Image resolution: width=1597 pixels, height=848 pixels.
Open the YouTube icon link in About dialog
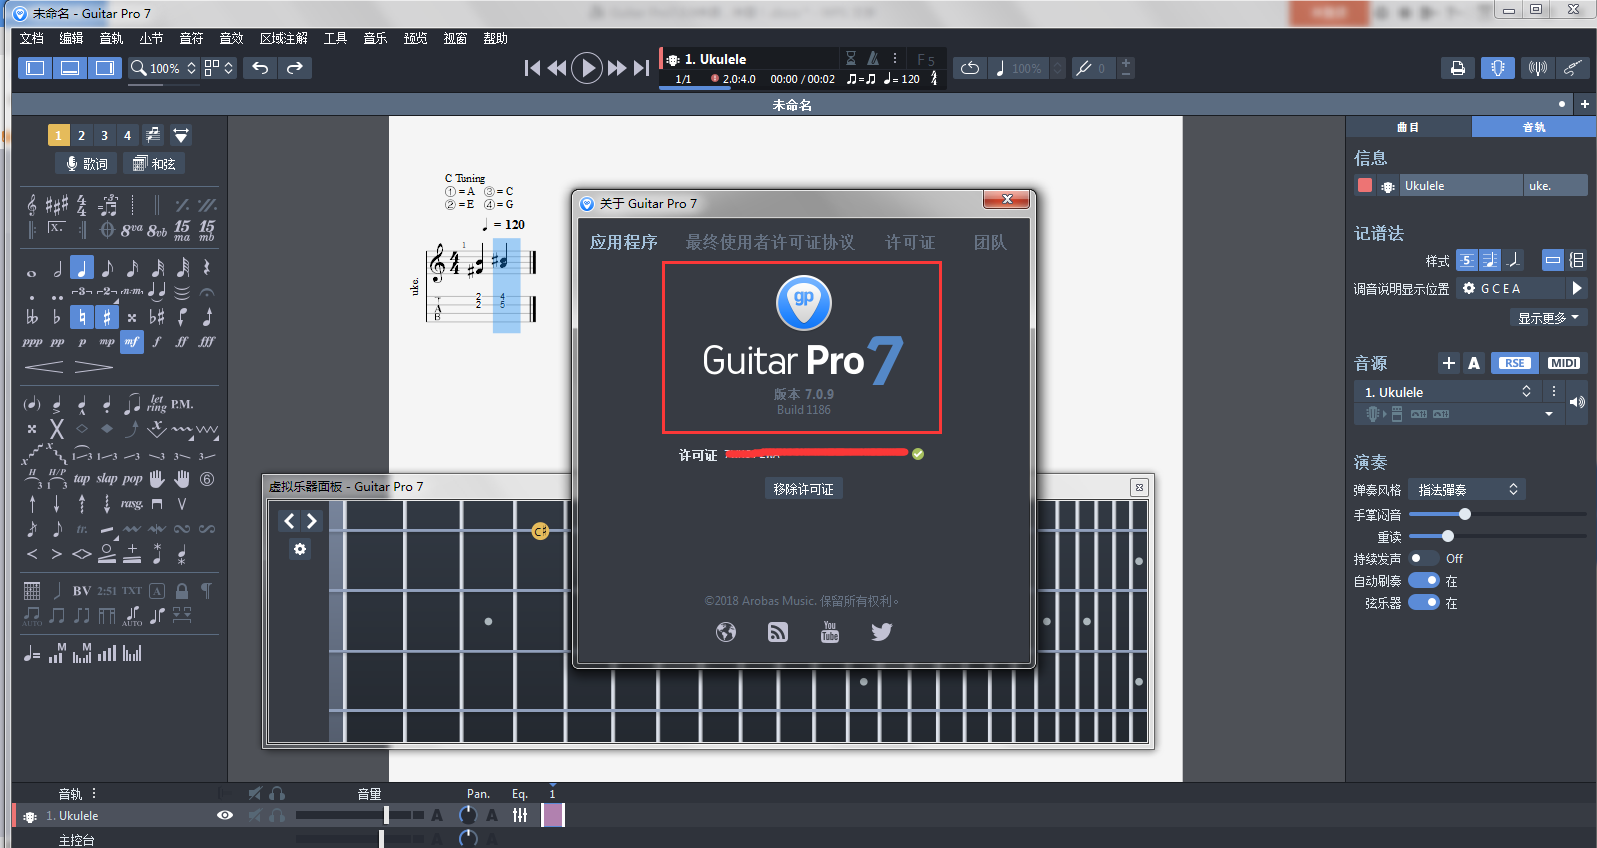829,632
